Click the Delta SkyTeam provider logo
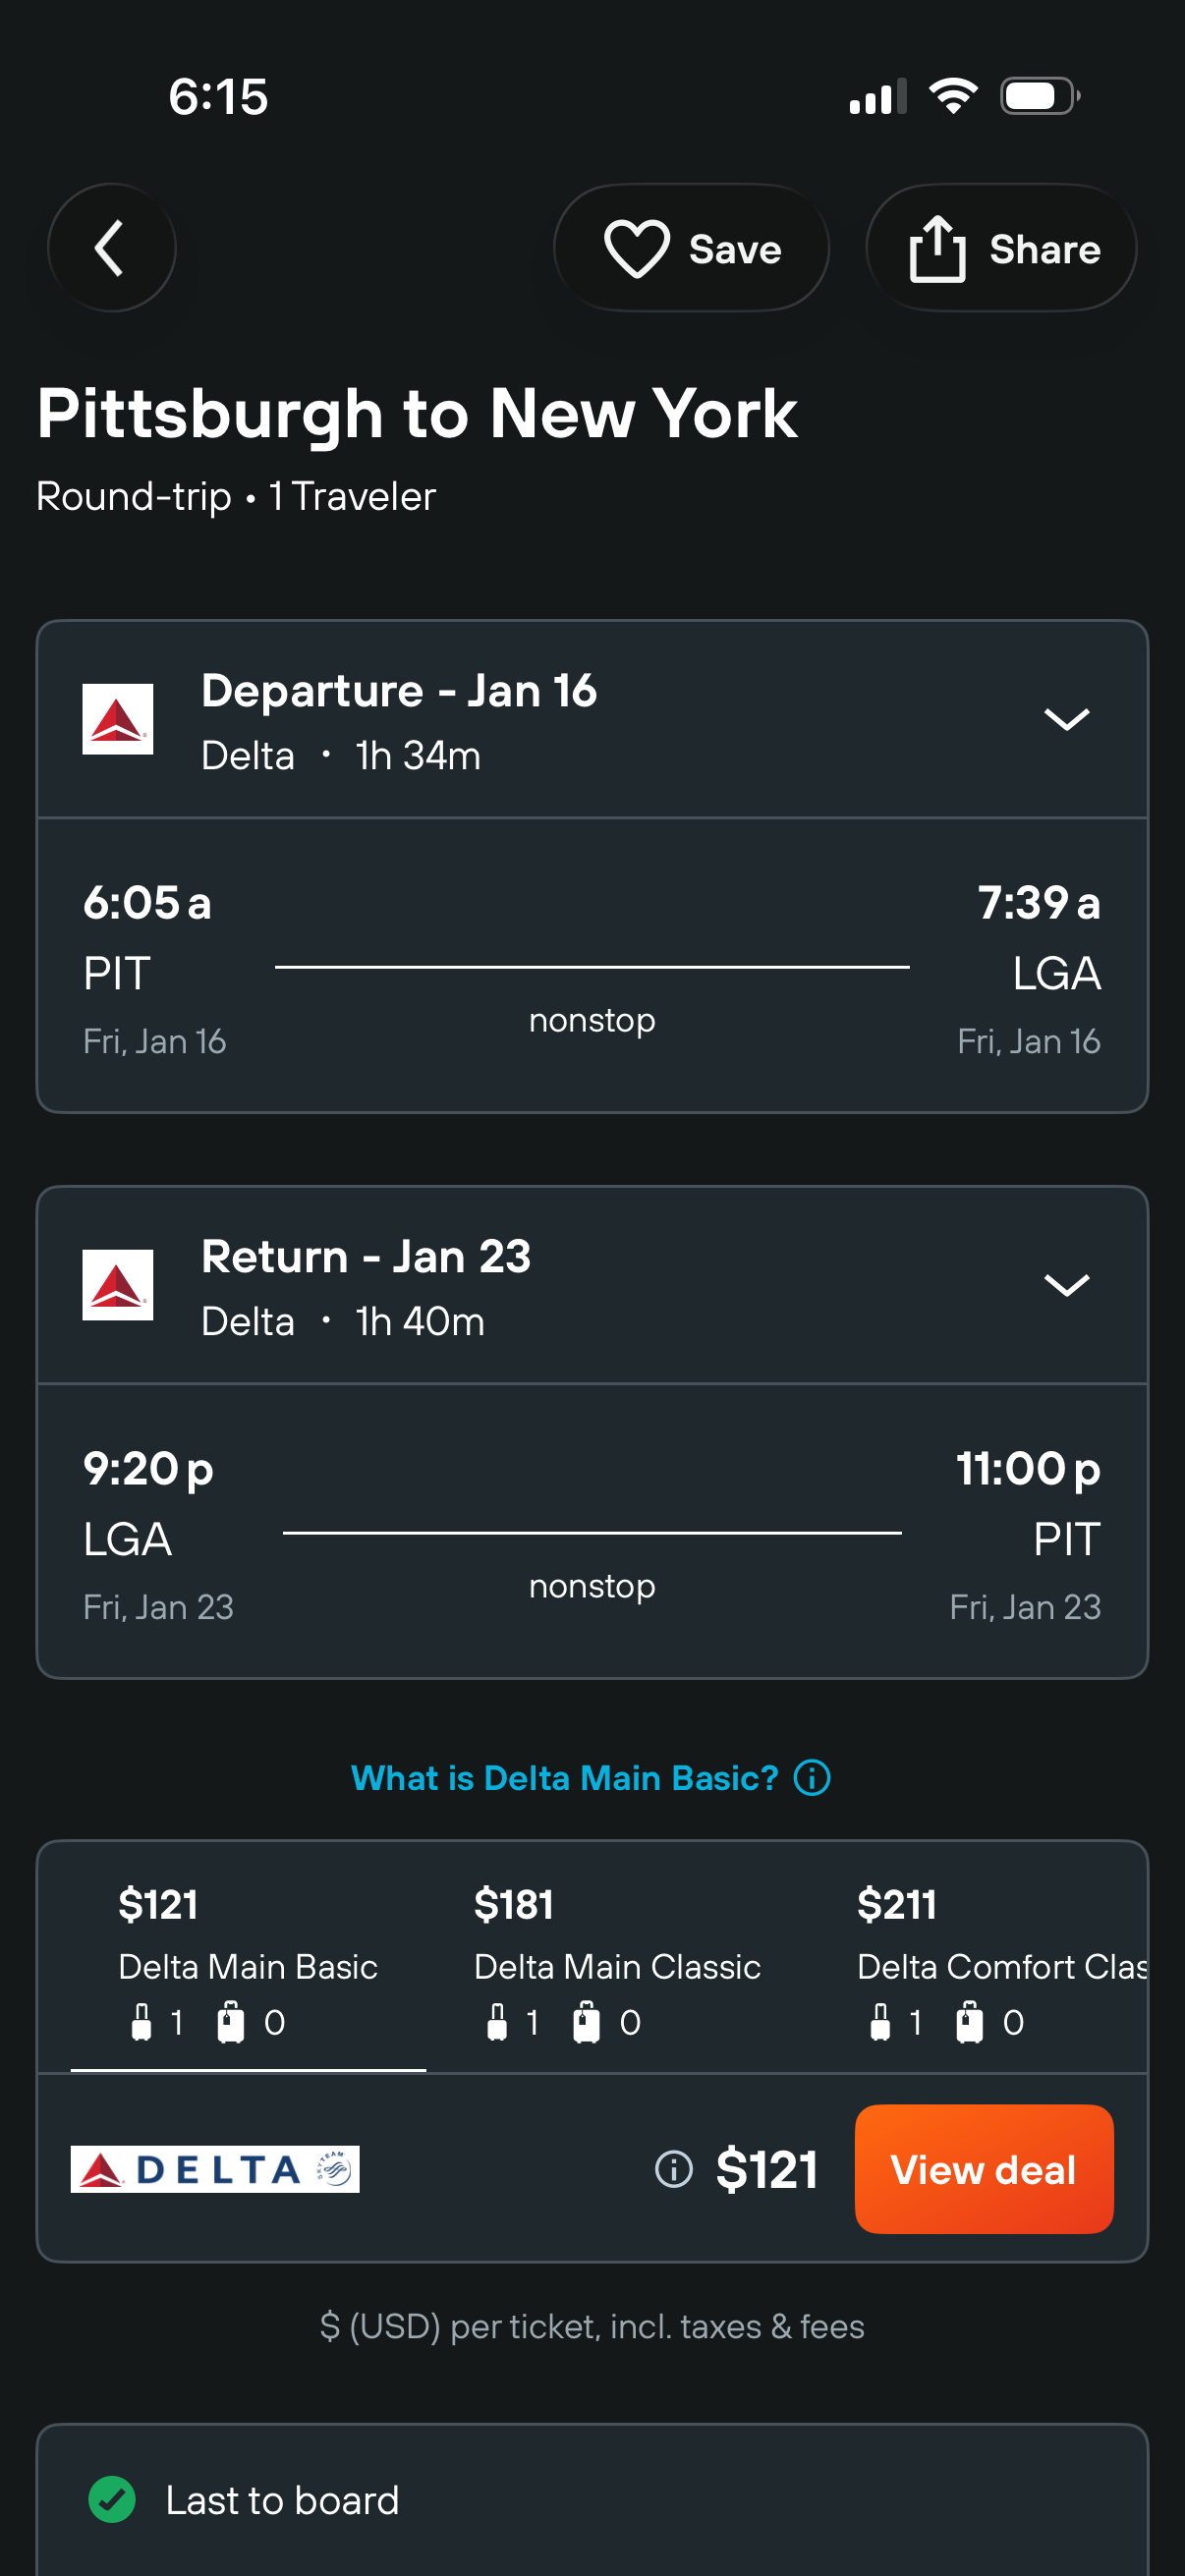1185x2576 pixels. (x=215, y=2169)
